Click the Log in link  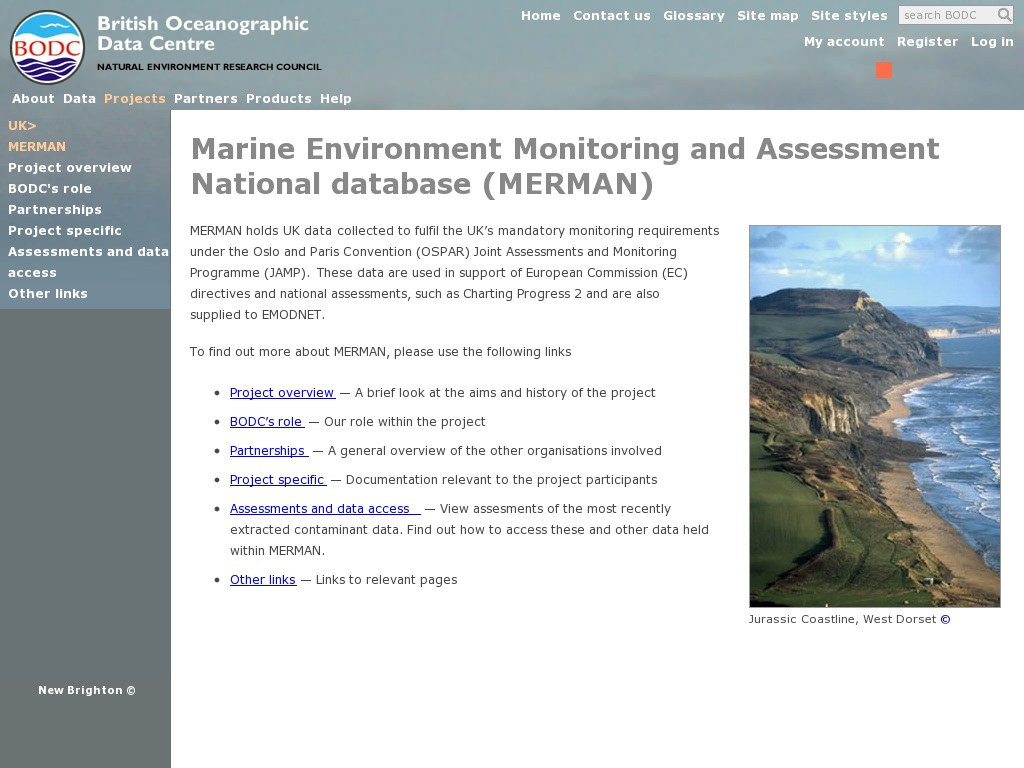click(992, 42)
